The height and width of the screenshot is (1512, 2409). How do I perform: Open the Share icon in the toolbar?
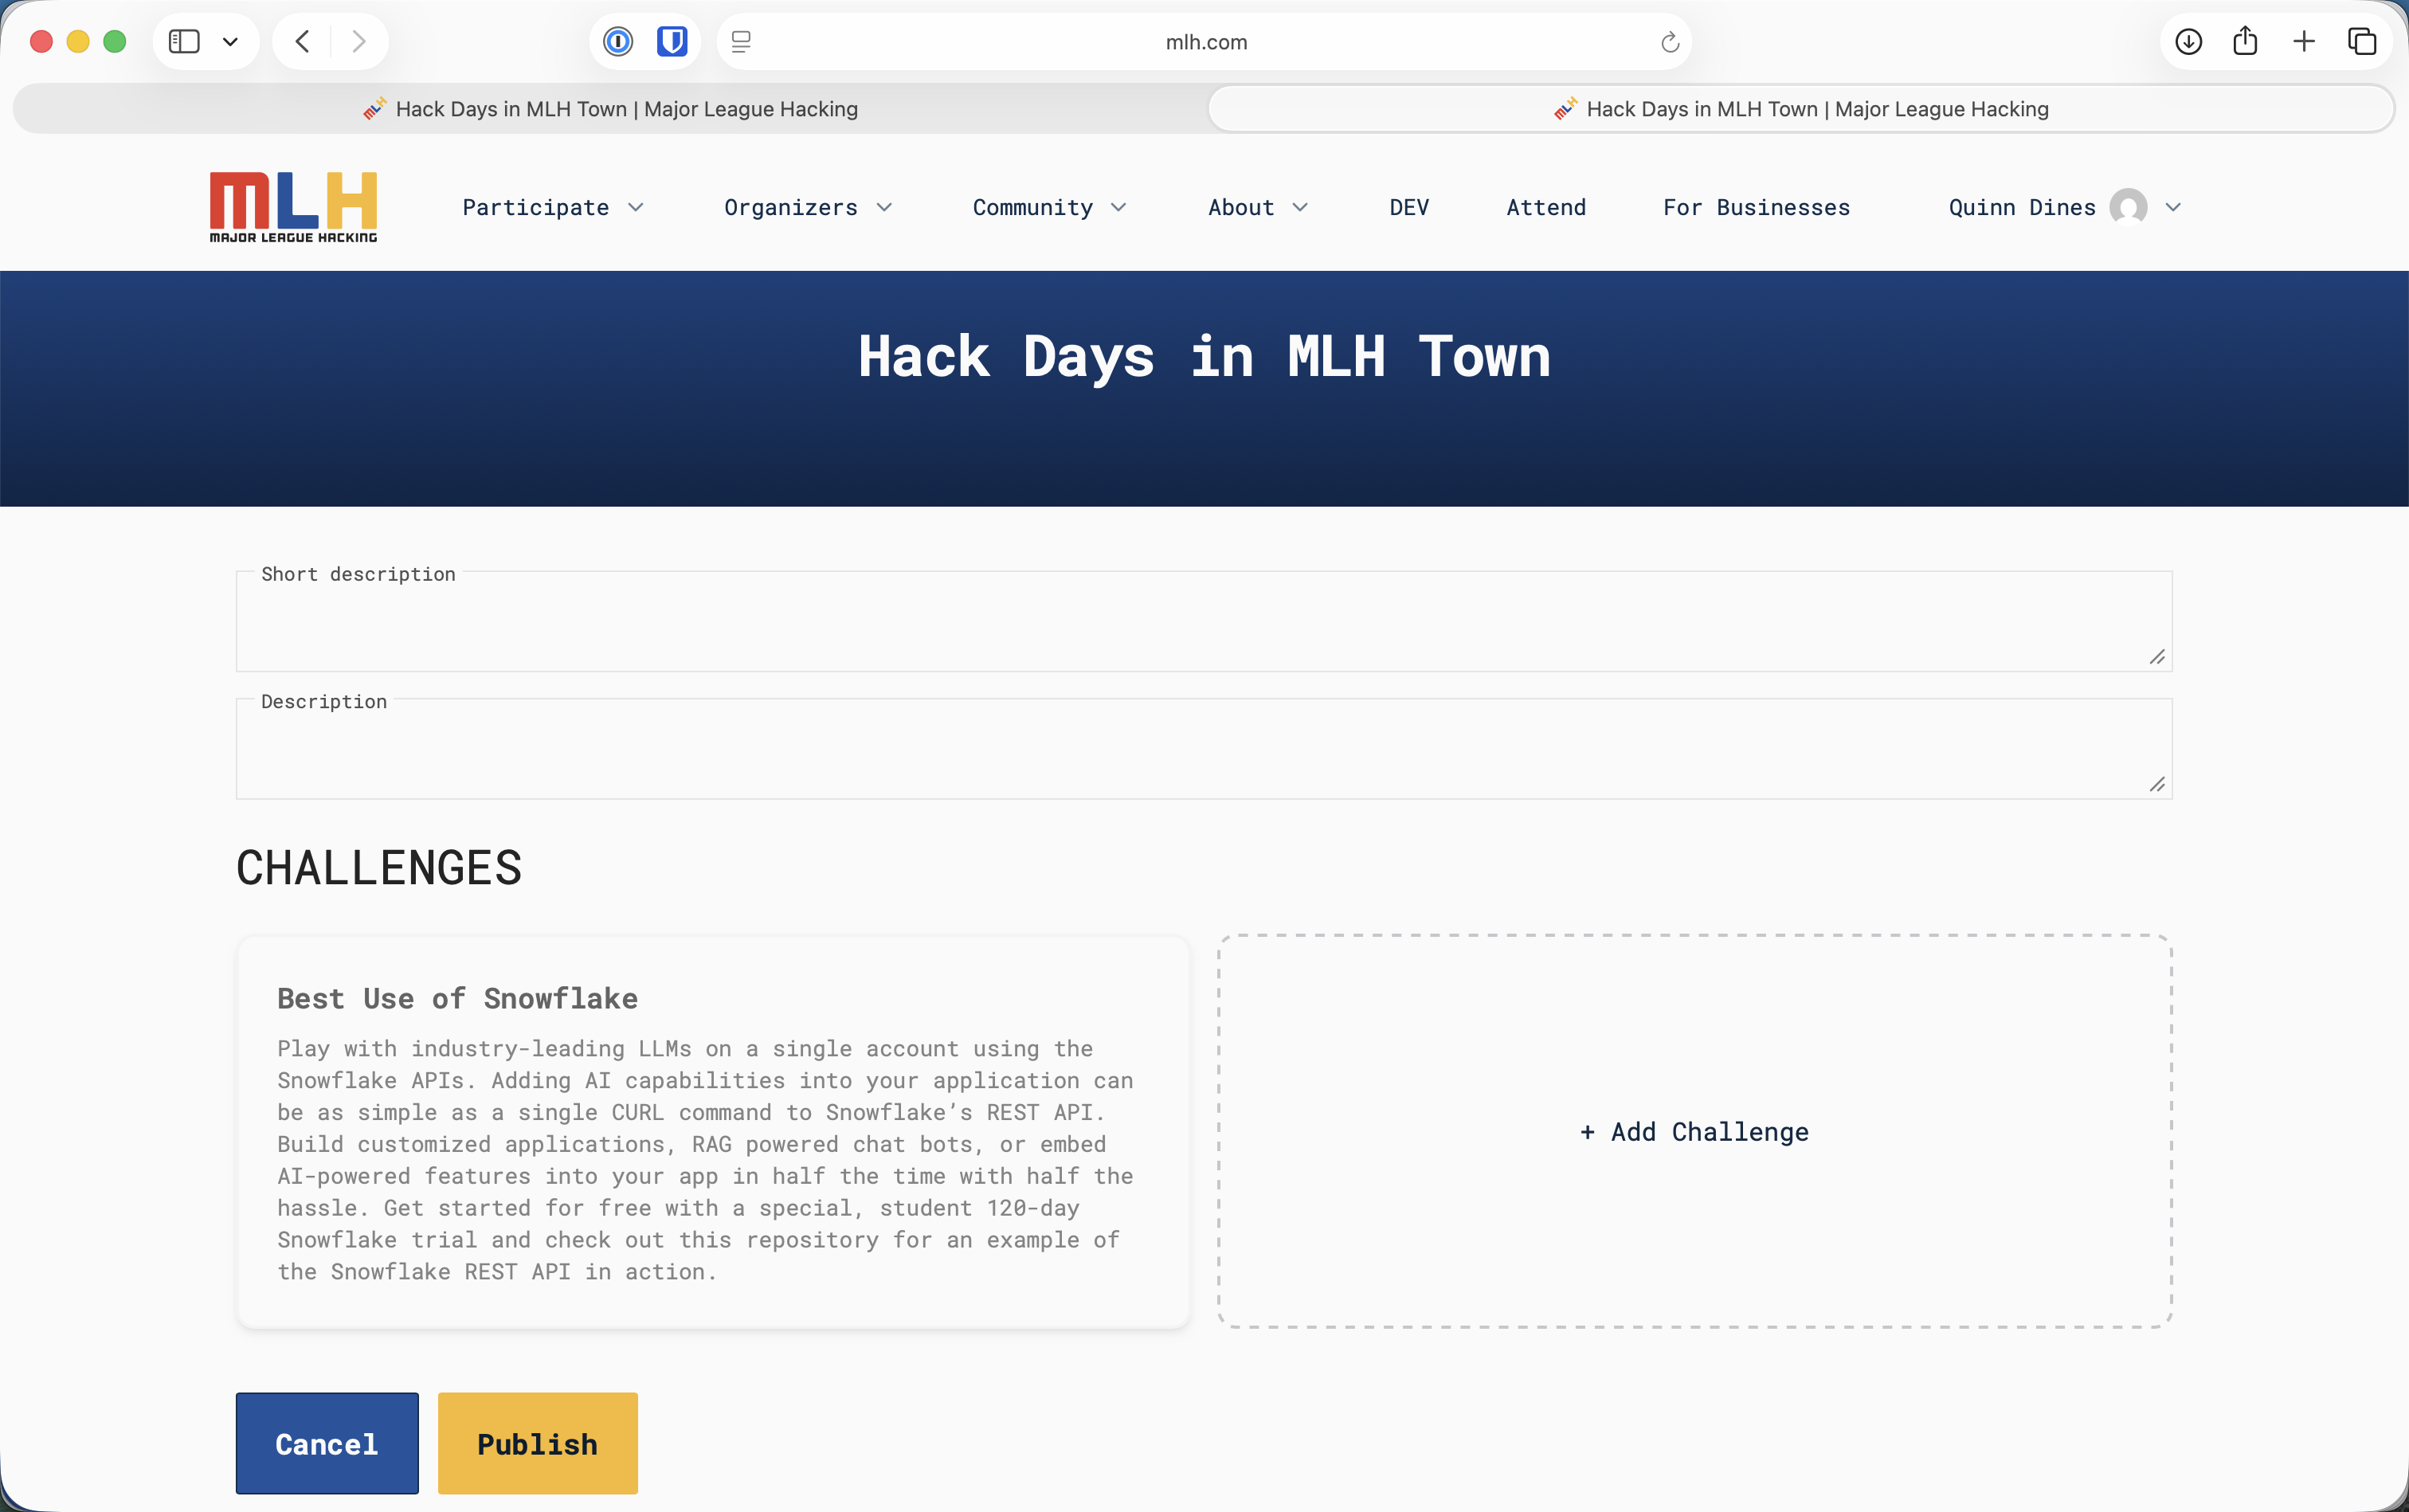(x=2245, y=41)
